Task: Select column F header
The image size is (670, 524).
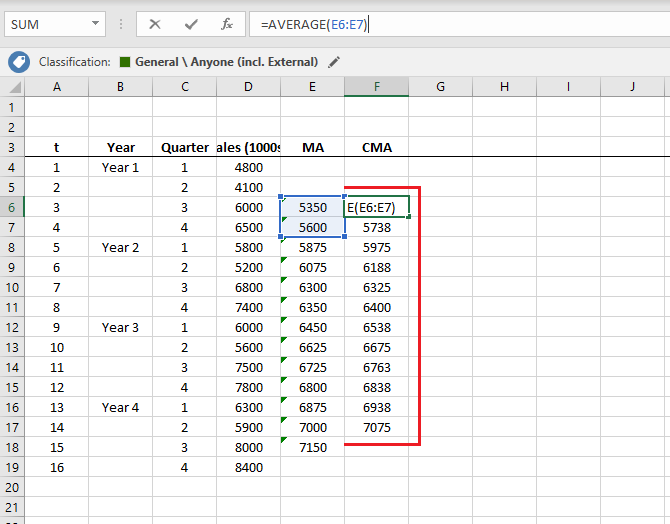Action: [376, 87]
